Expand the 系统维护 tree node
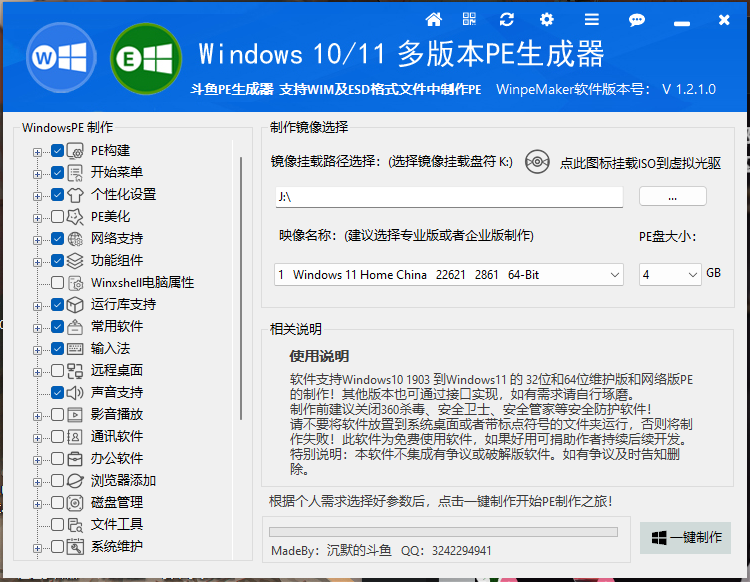The image size is (750, 582). click(37, 548)
